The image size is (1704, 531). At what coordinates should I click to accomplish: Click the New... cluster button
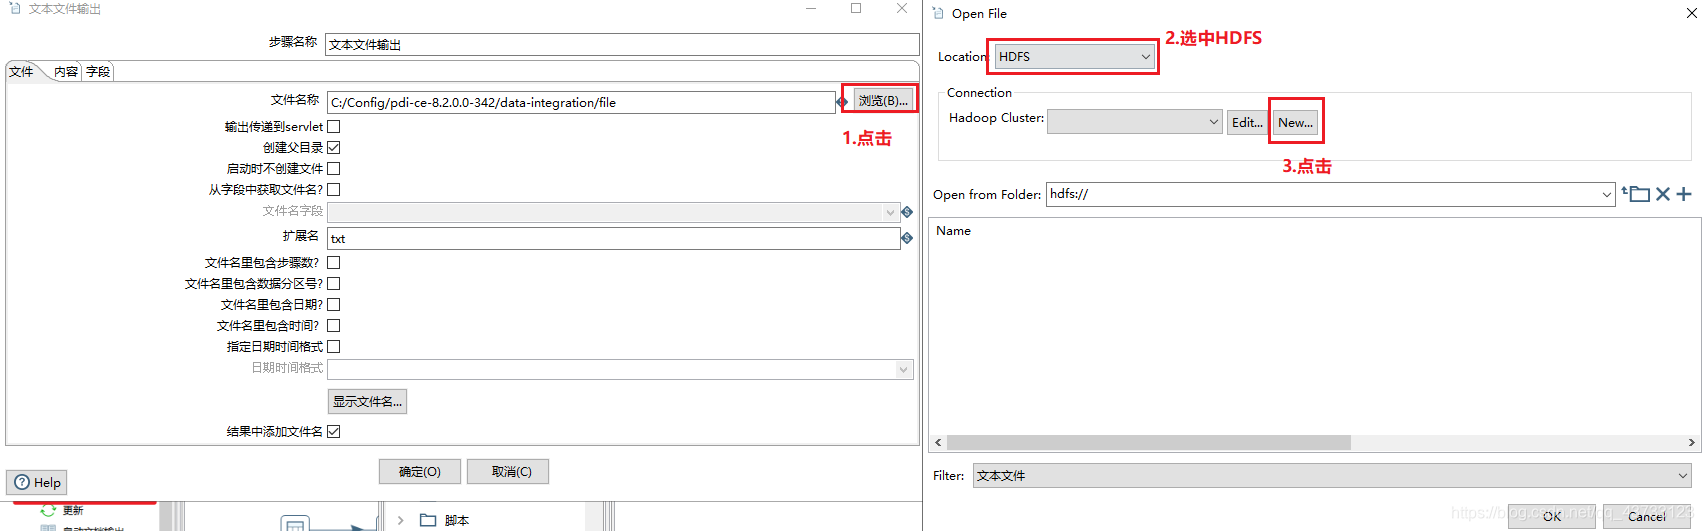point(1295,122)
